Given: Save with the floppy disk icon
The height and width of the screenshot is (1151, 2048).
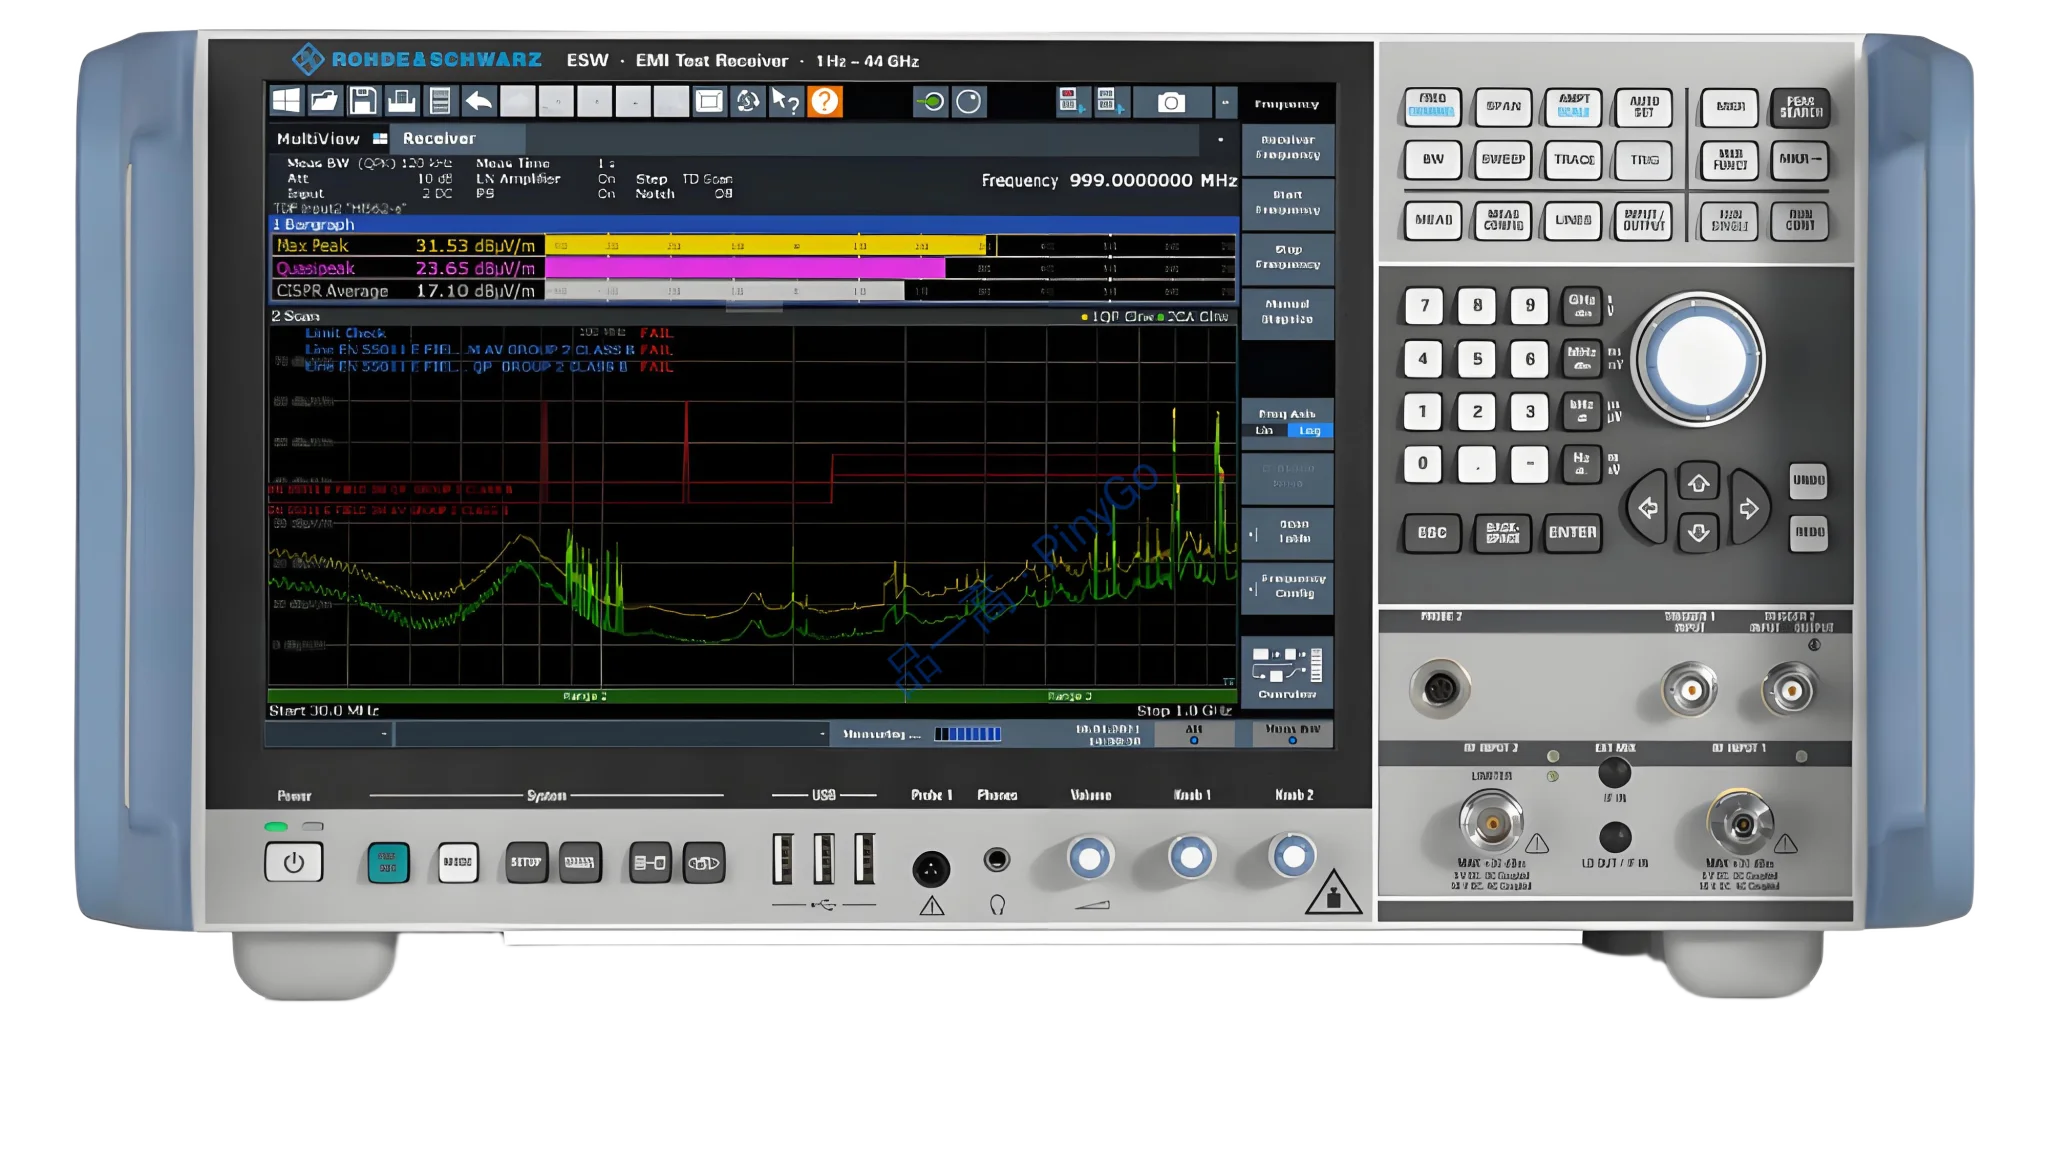Looking at the screenshot, I should coord(363,101).
